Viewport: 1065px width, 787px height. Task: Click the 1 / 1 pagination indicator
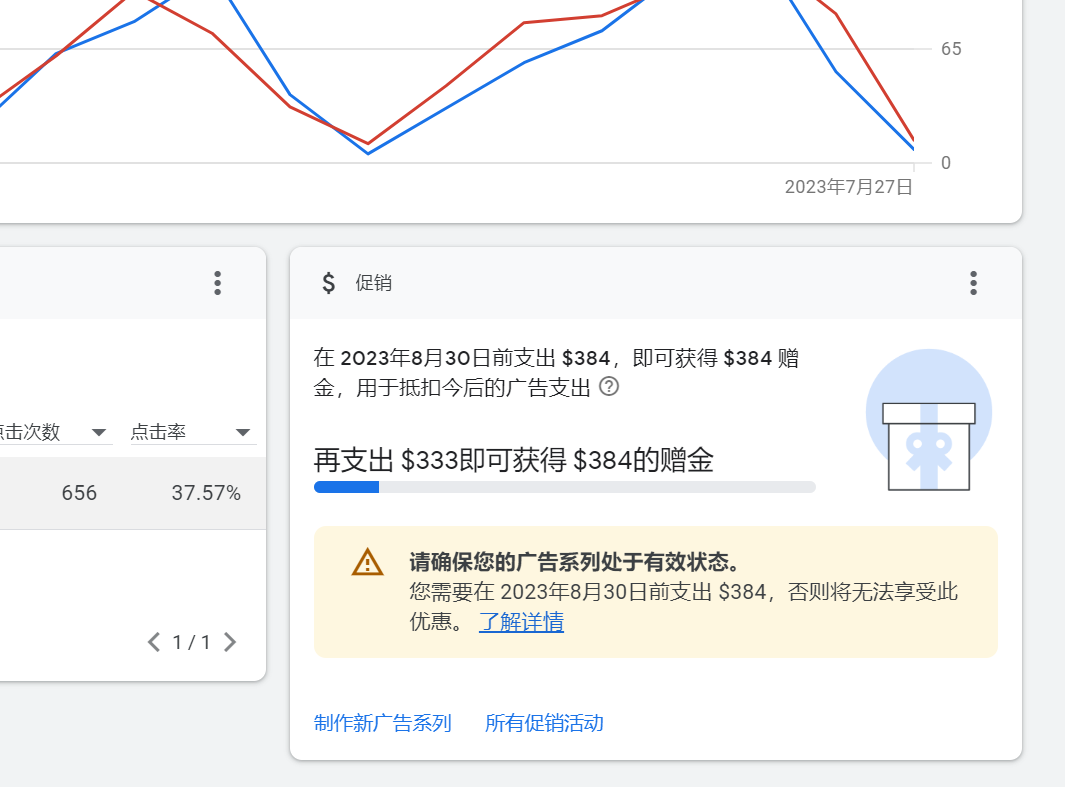click(192, 642)
